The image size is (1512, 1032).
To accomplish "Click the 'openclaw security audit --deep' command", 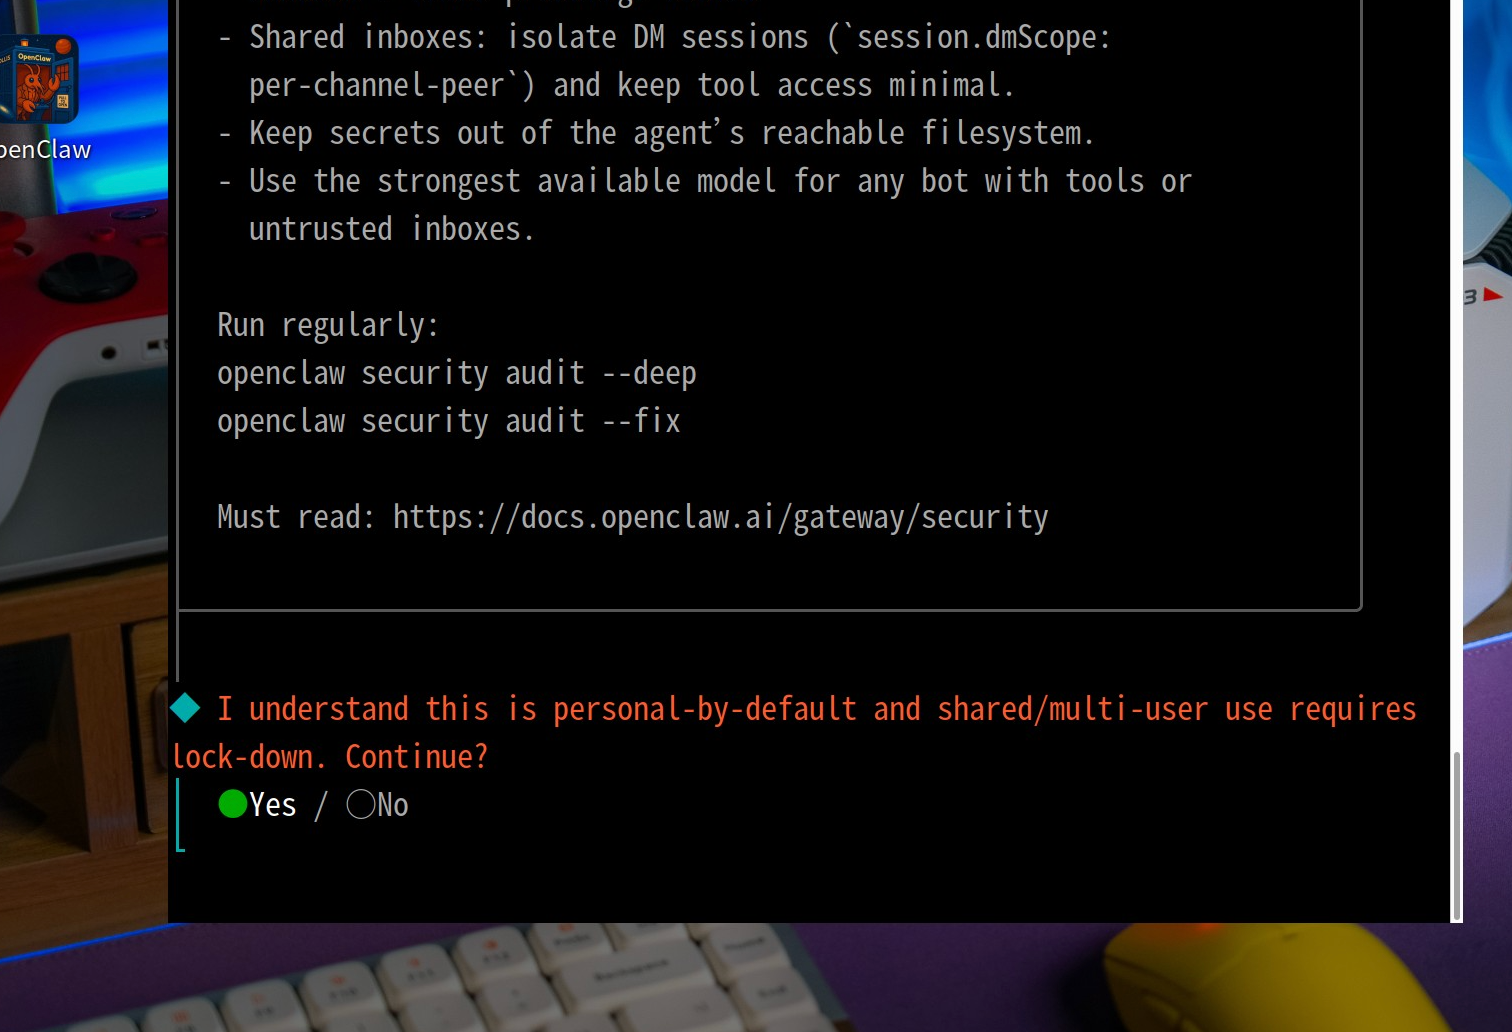I will (457, 373).
